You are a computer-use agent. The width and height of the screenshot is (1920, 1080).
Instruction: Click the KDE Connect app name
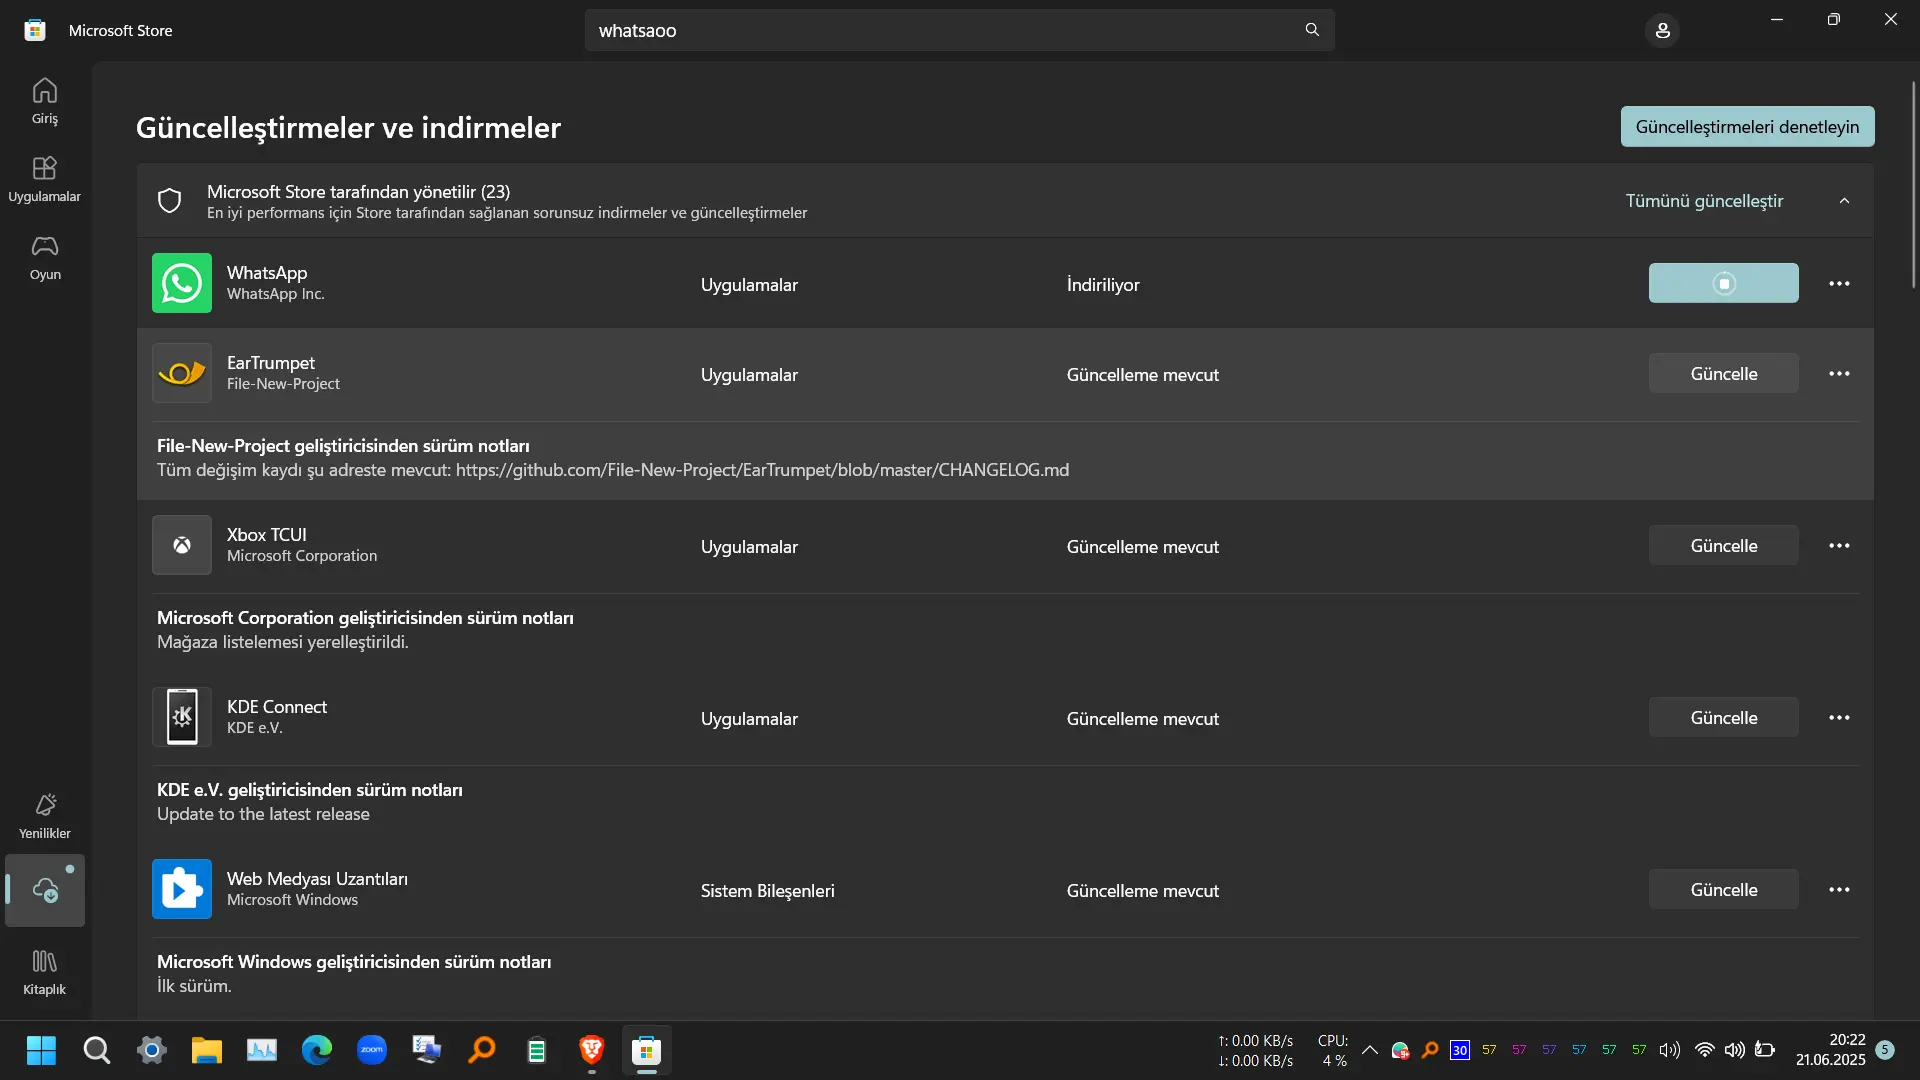click(277, 706)
